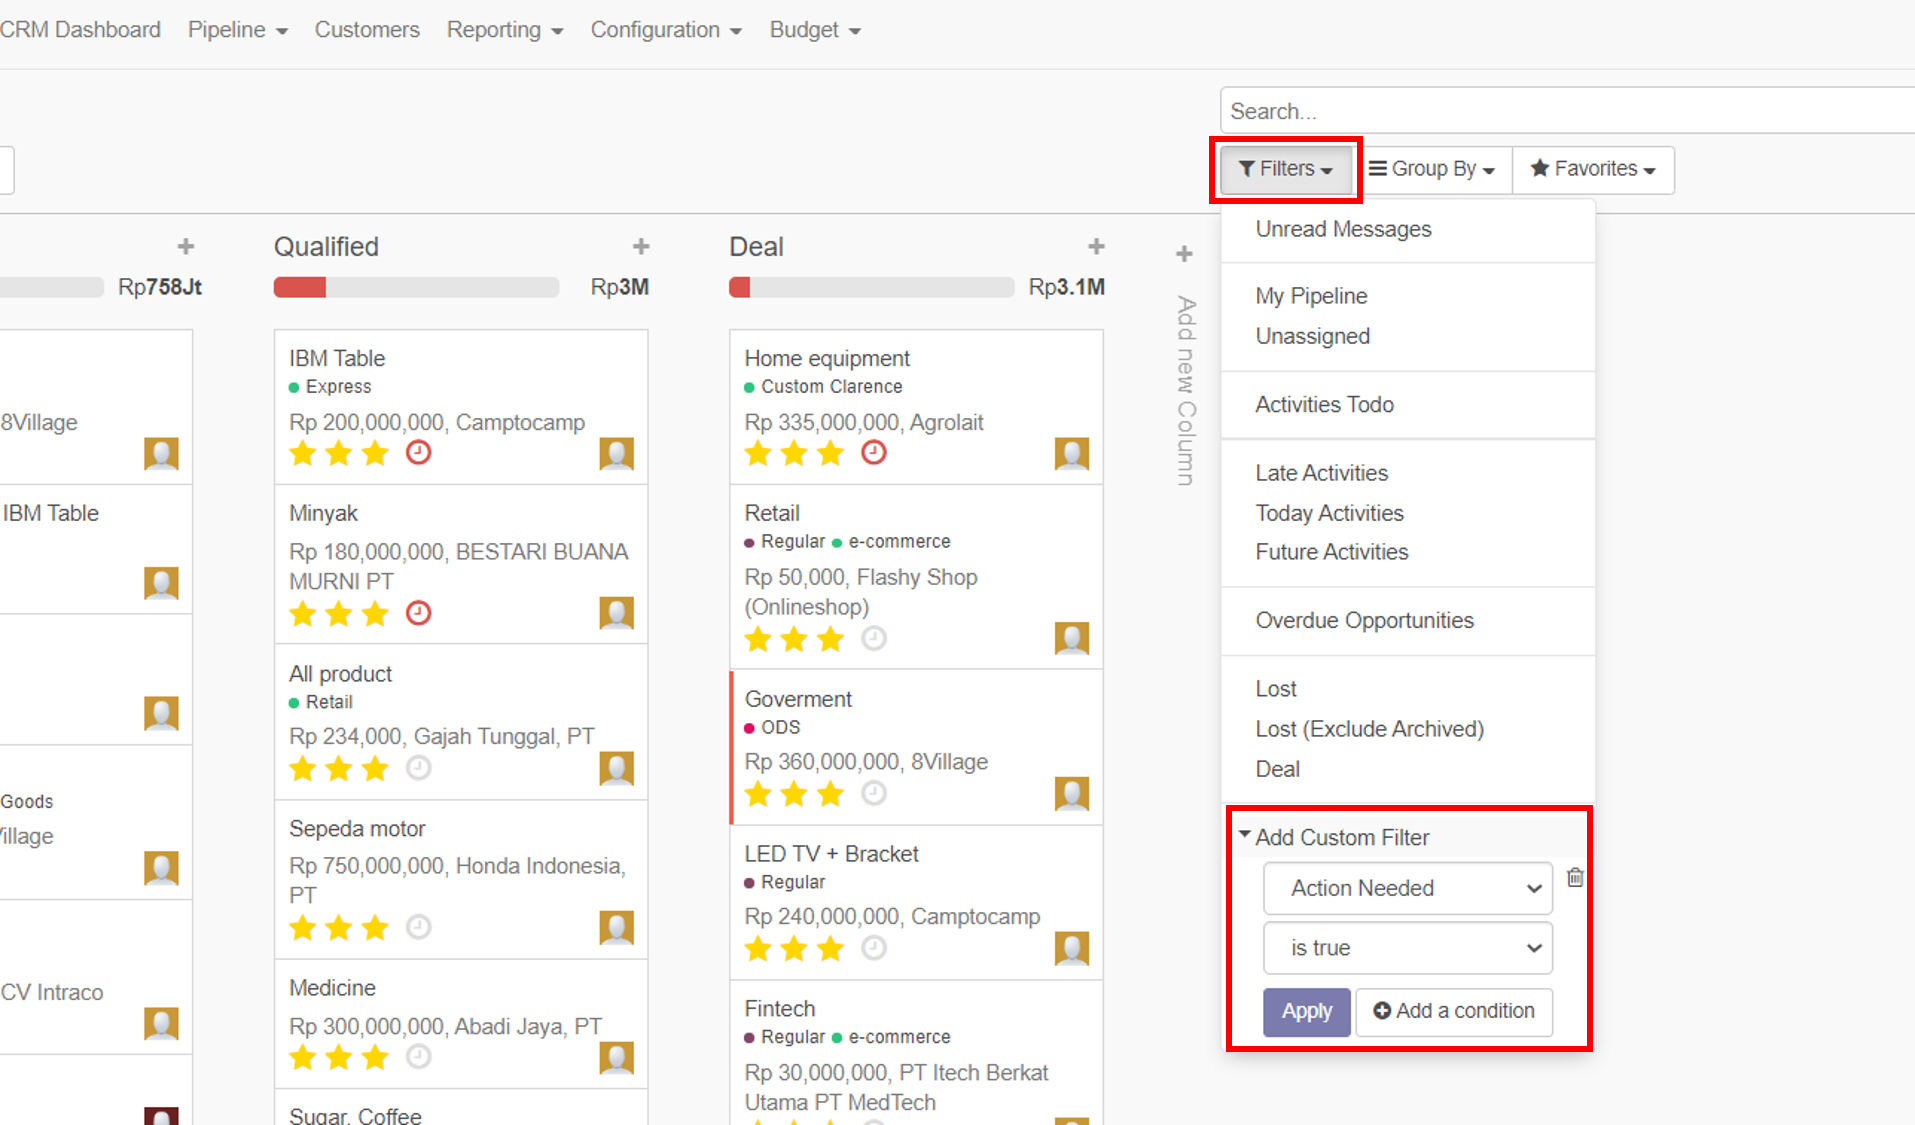Open the 'is true' operator selector
The image size is (1915, 1125).
point(1408,948)
